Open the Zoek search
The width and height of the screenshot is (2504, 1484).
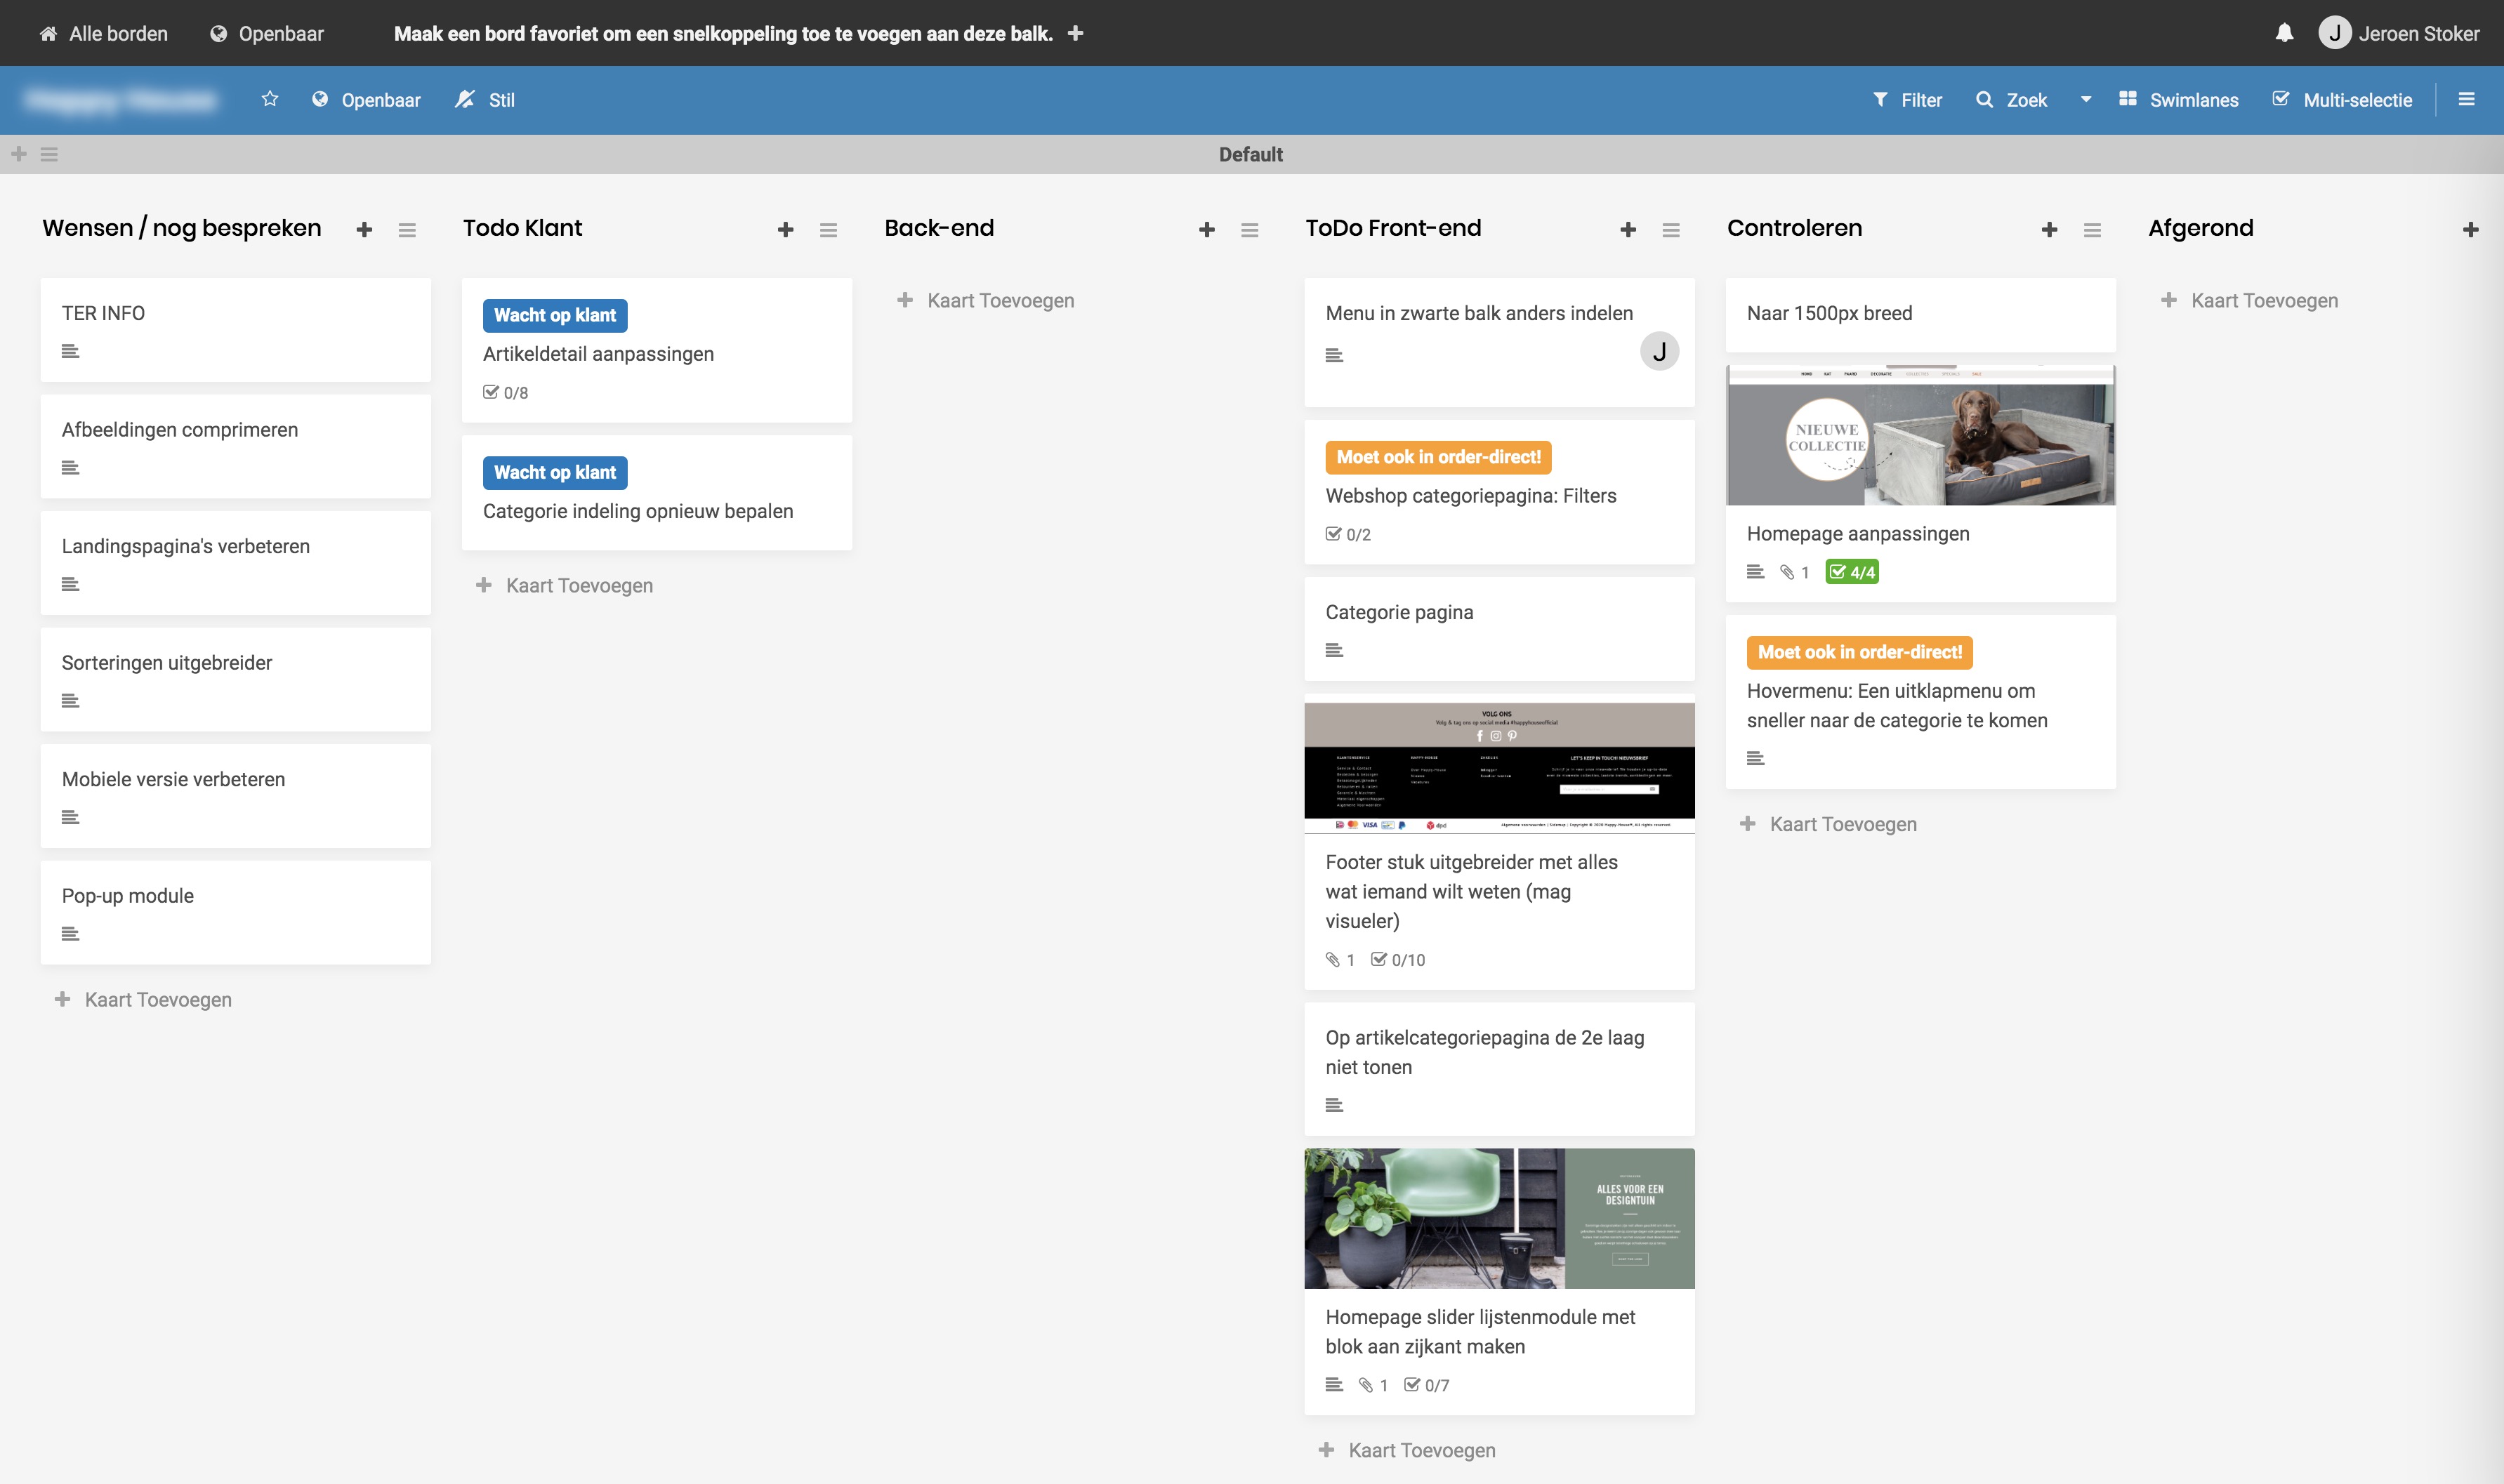pyautogui.click(x=2012, y=100)
